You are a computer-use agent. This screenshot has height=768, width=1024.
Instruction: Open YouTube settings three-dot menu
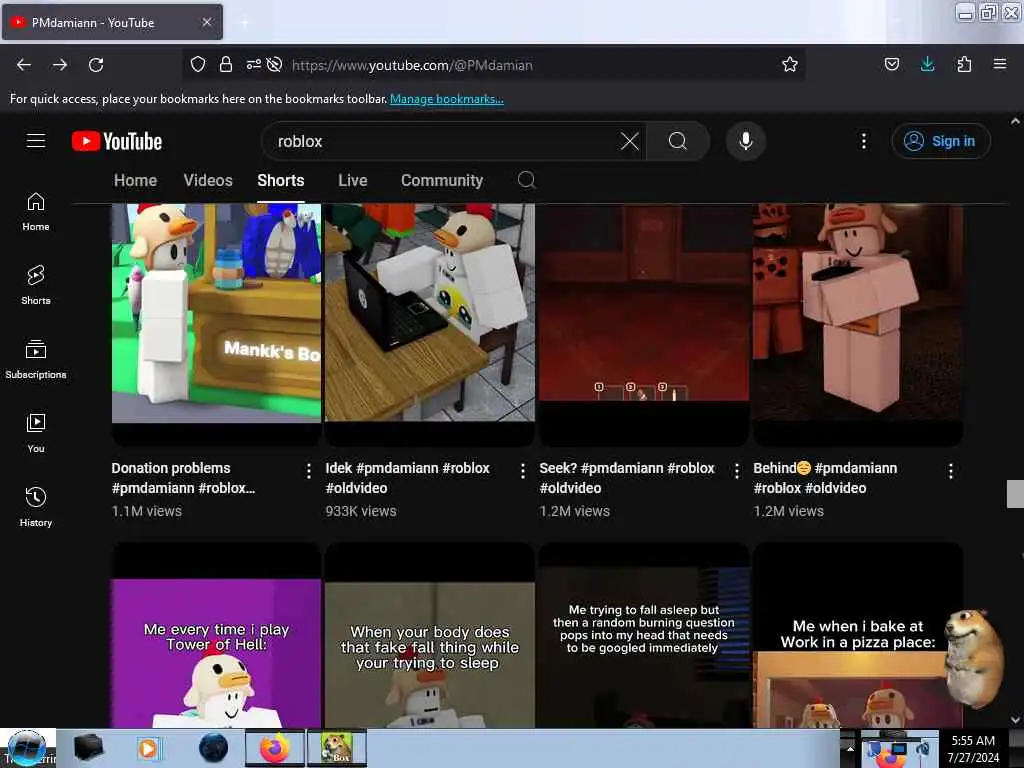point(863,141)
